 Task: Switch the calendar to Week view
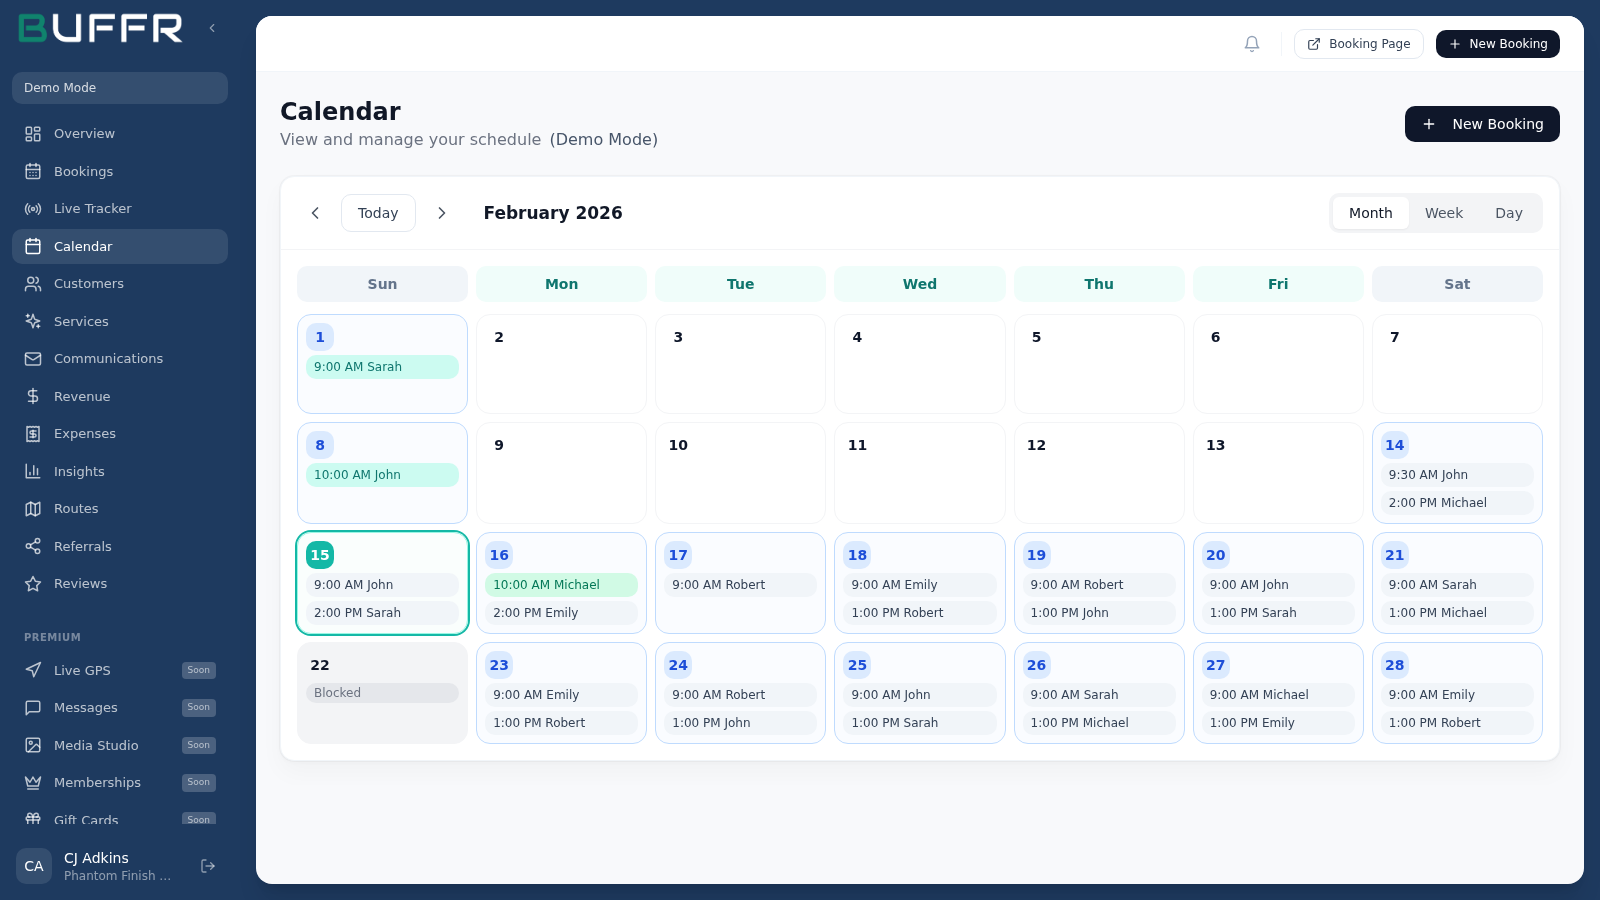coord(1443,213)
